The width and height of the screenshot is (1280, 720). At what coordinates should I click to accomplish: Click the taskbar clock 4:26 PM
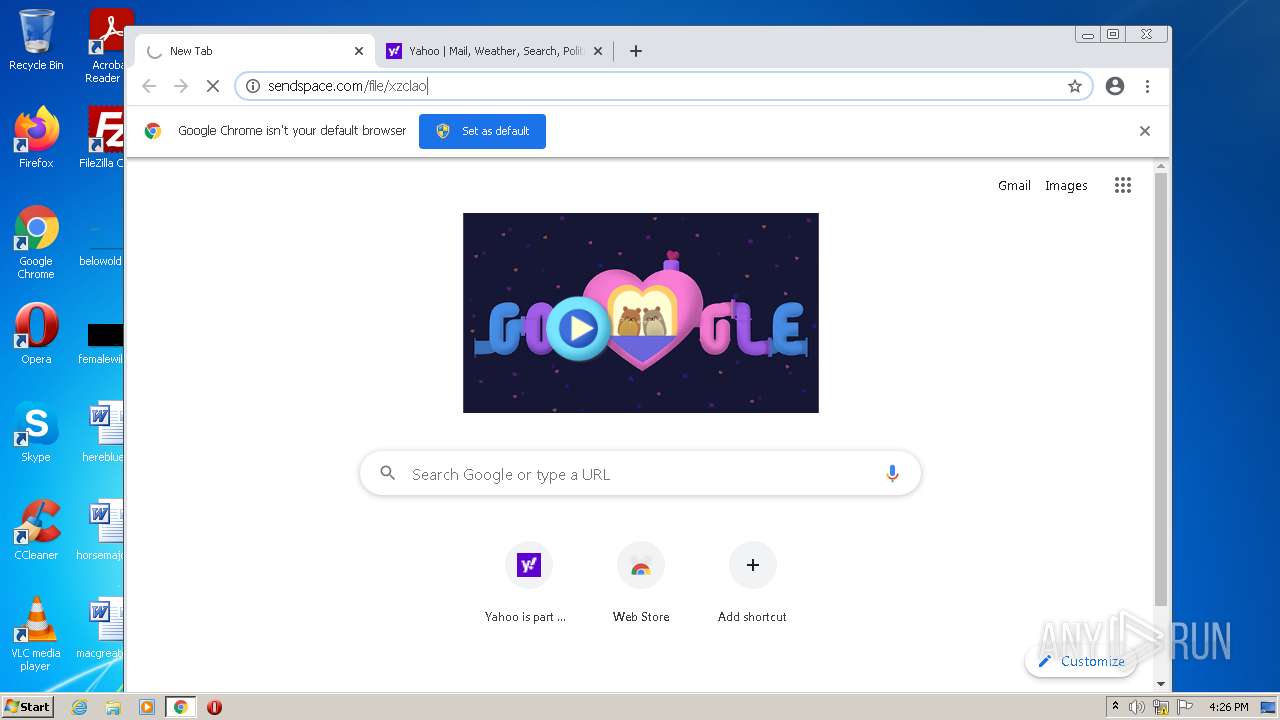pos(1228,707)
